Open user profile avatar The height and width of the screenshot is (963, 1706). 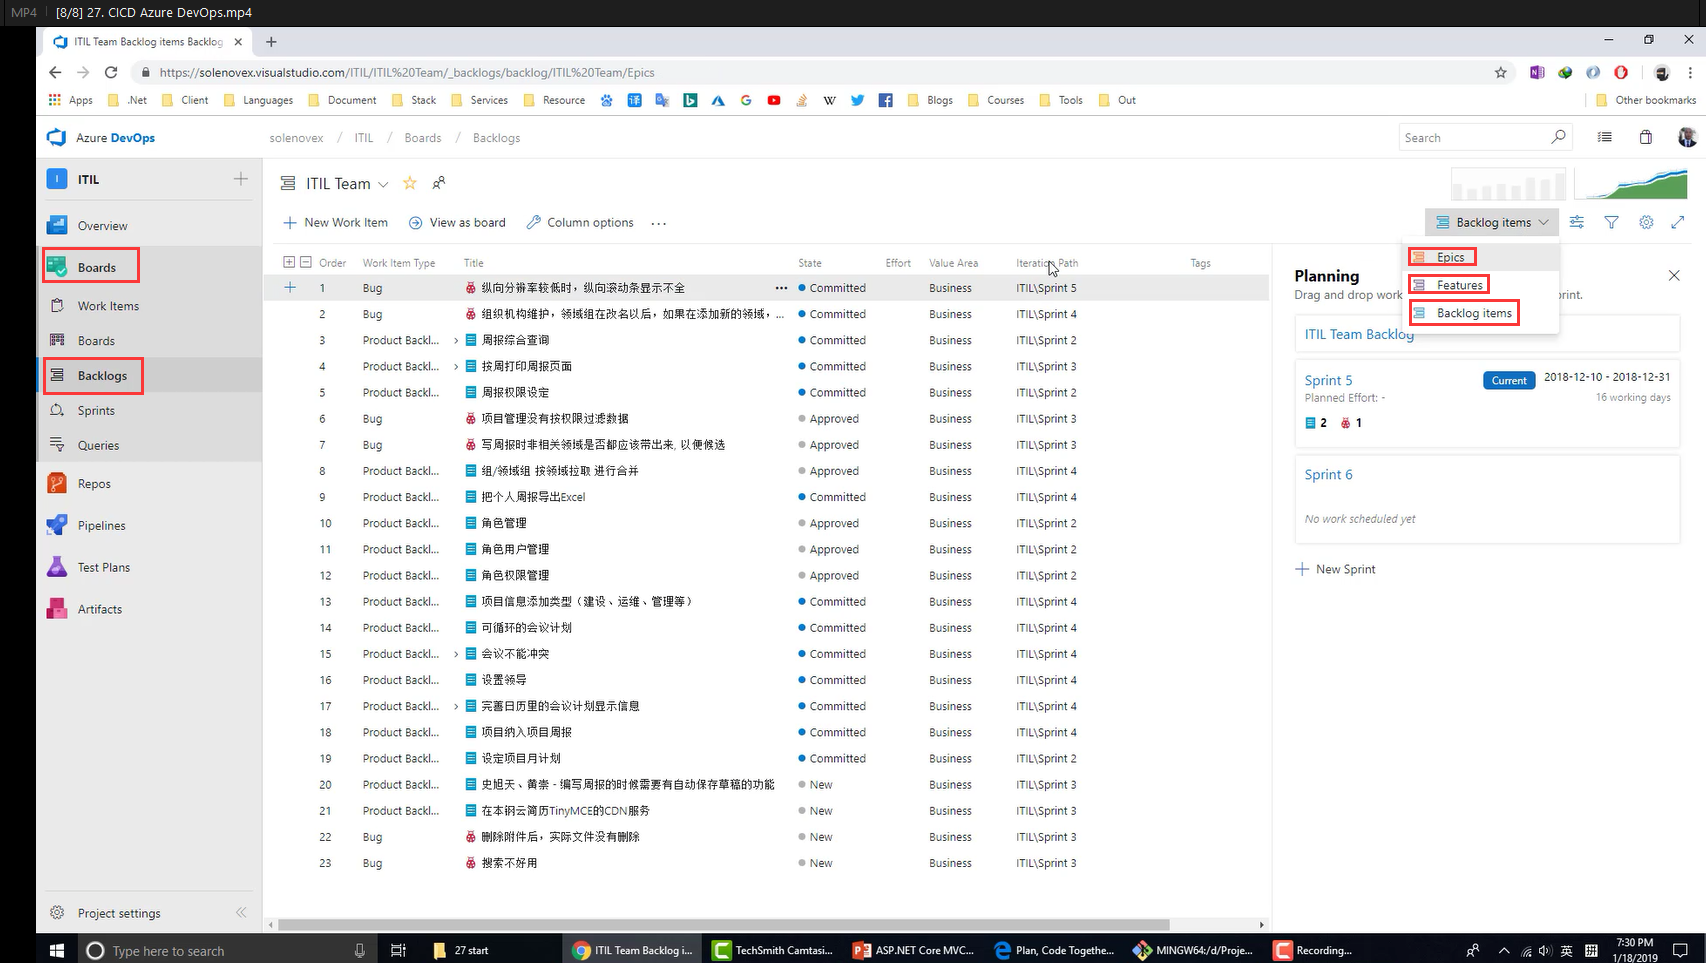1687,138
